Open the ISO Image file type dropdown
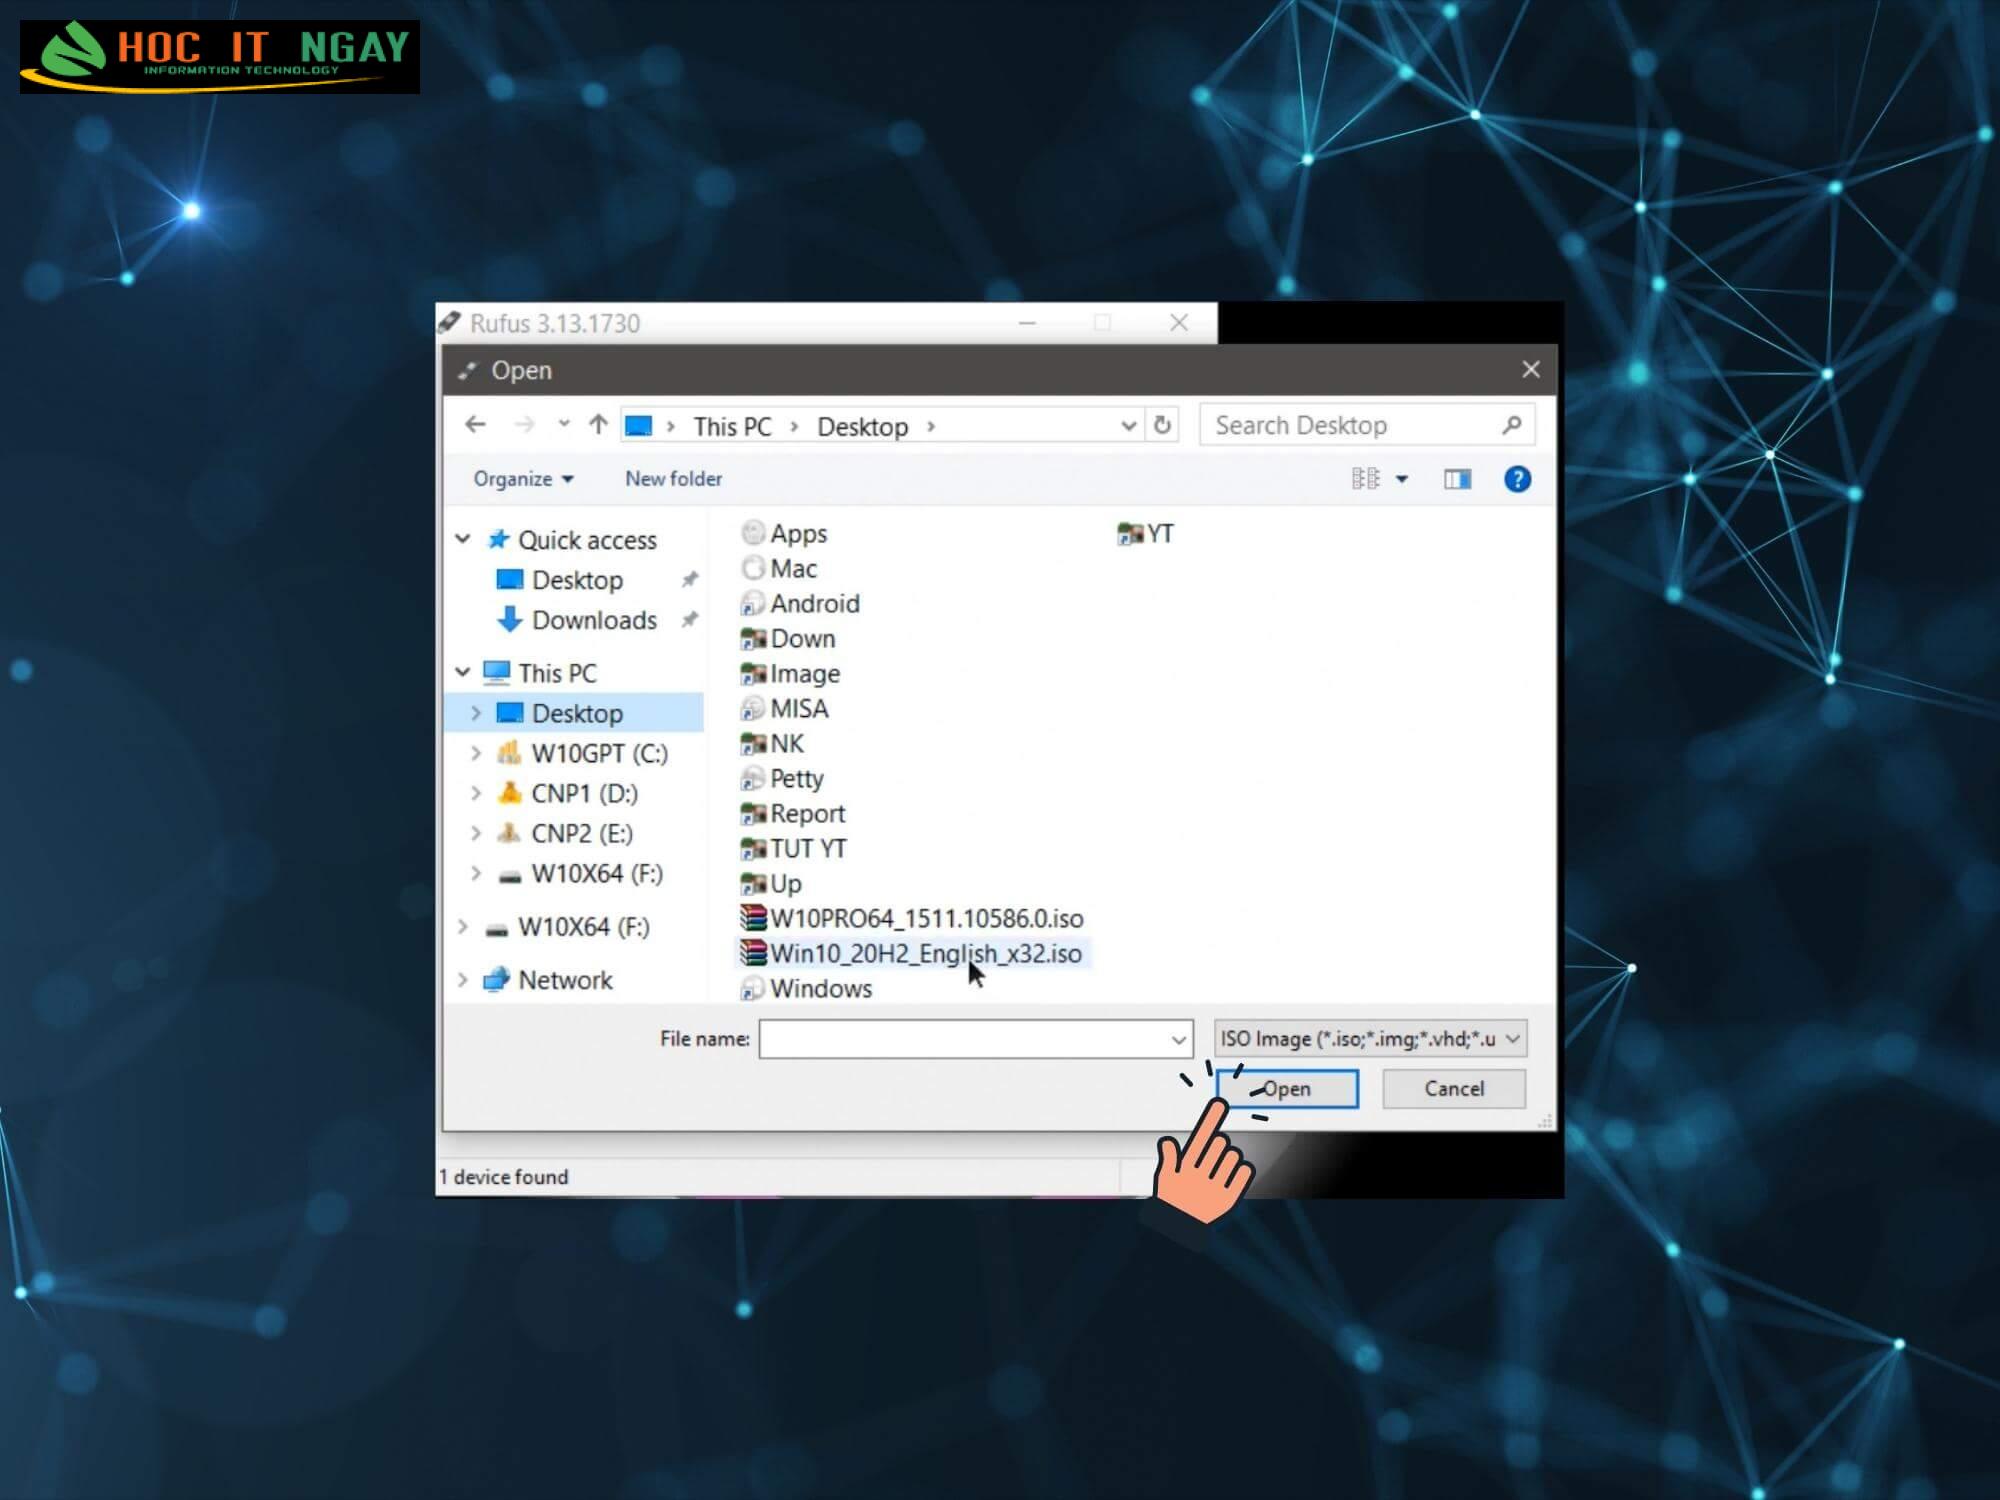This screenshot has width=2000, height=1500. click(x=1370, y=1039)
